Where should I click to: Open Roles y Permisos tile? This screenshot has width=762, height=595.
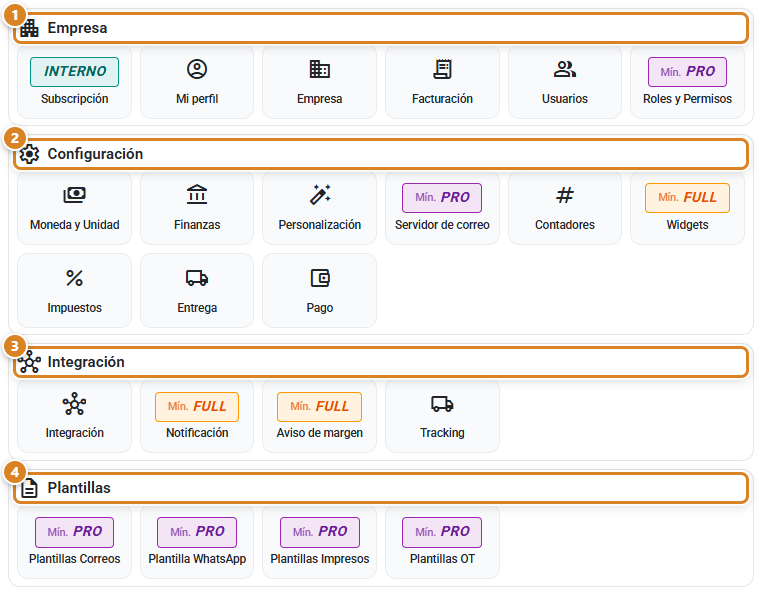click(687, 82)
